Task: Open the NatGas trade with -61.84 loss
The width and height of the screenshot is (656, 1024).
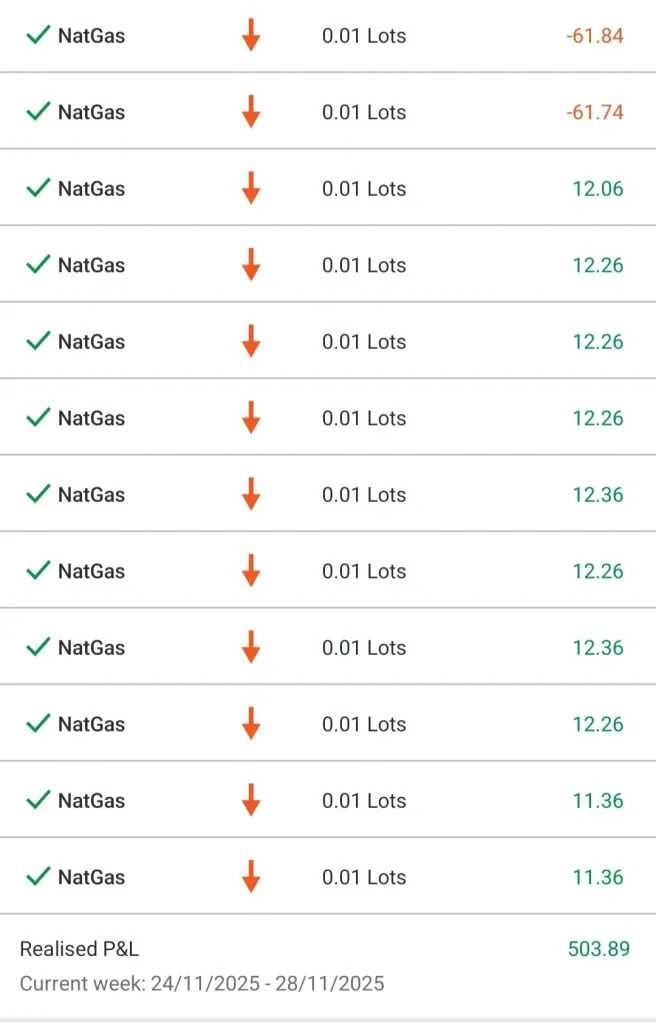Action: [x=91, y=36]
